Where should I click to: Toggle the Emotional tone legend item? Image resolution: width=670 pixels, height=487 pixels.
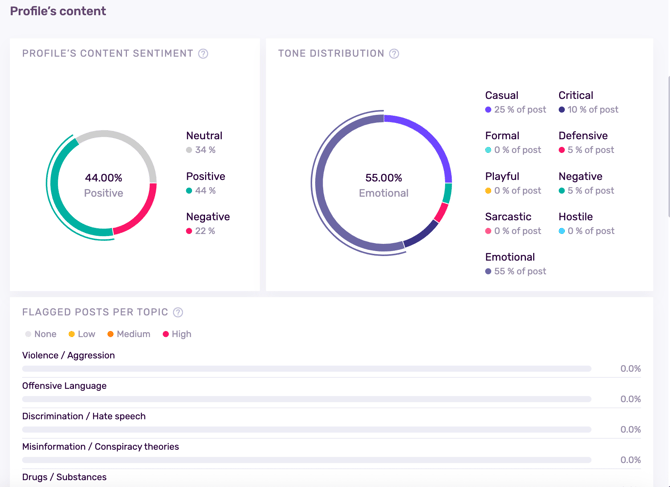(510, 258)
